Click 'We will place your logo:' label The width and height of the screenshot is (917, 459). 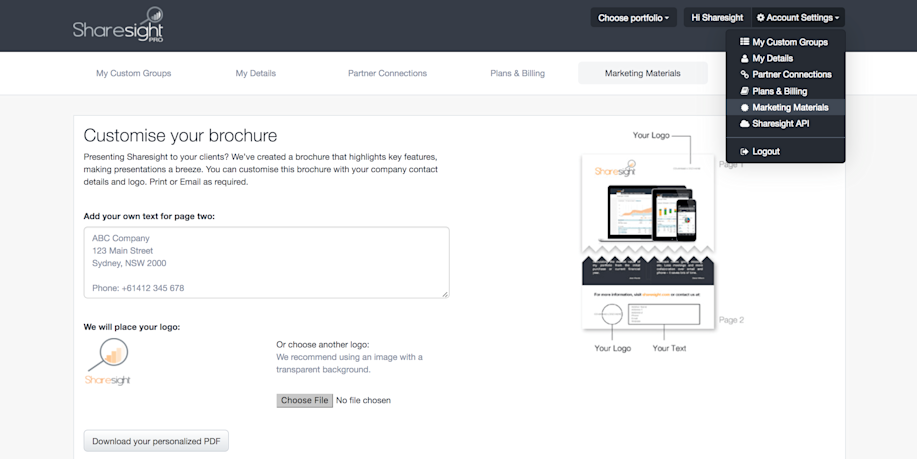coord(132,327)
